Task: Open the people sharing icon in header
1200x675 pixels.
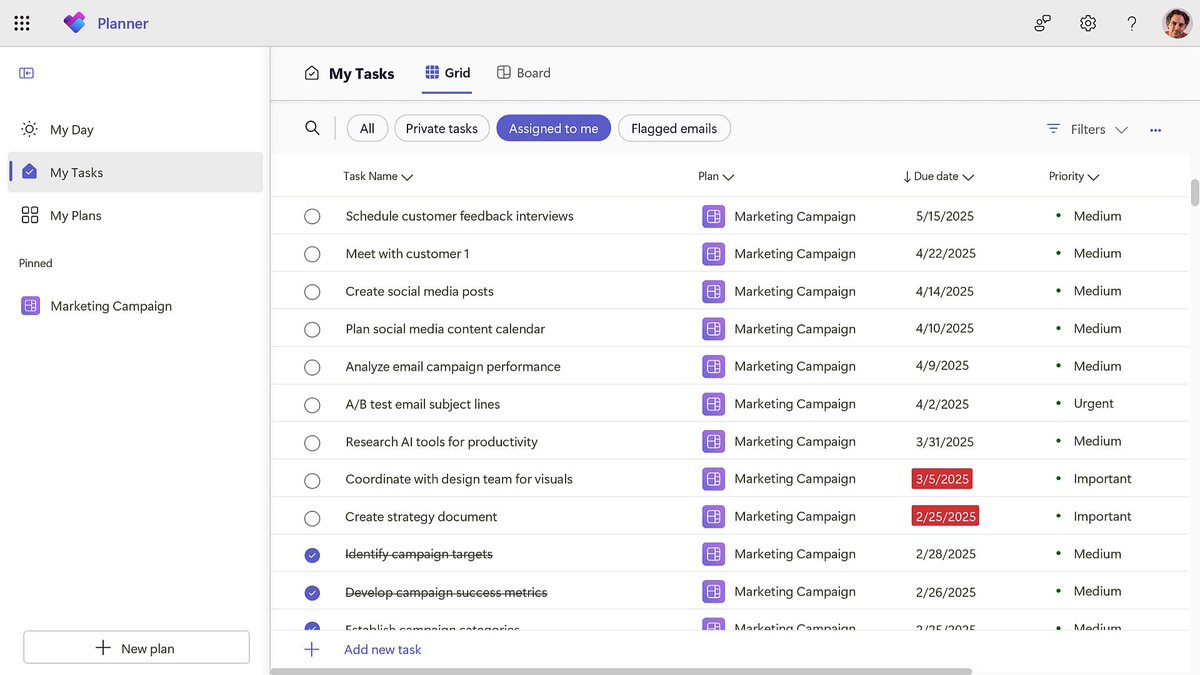Action: click(1043, 23)
